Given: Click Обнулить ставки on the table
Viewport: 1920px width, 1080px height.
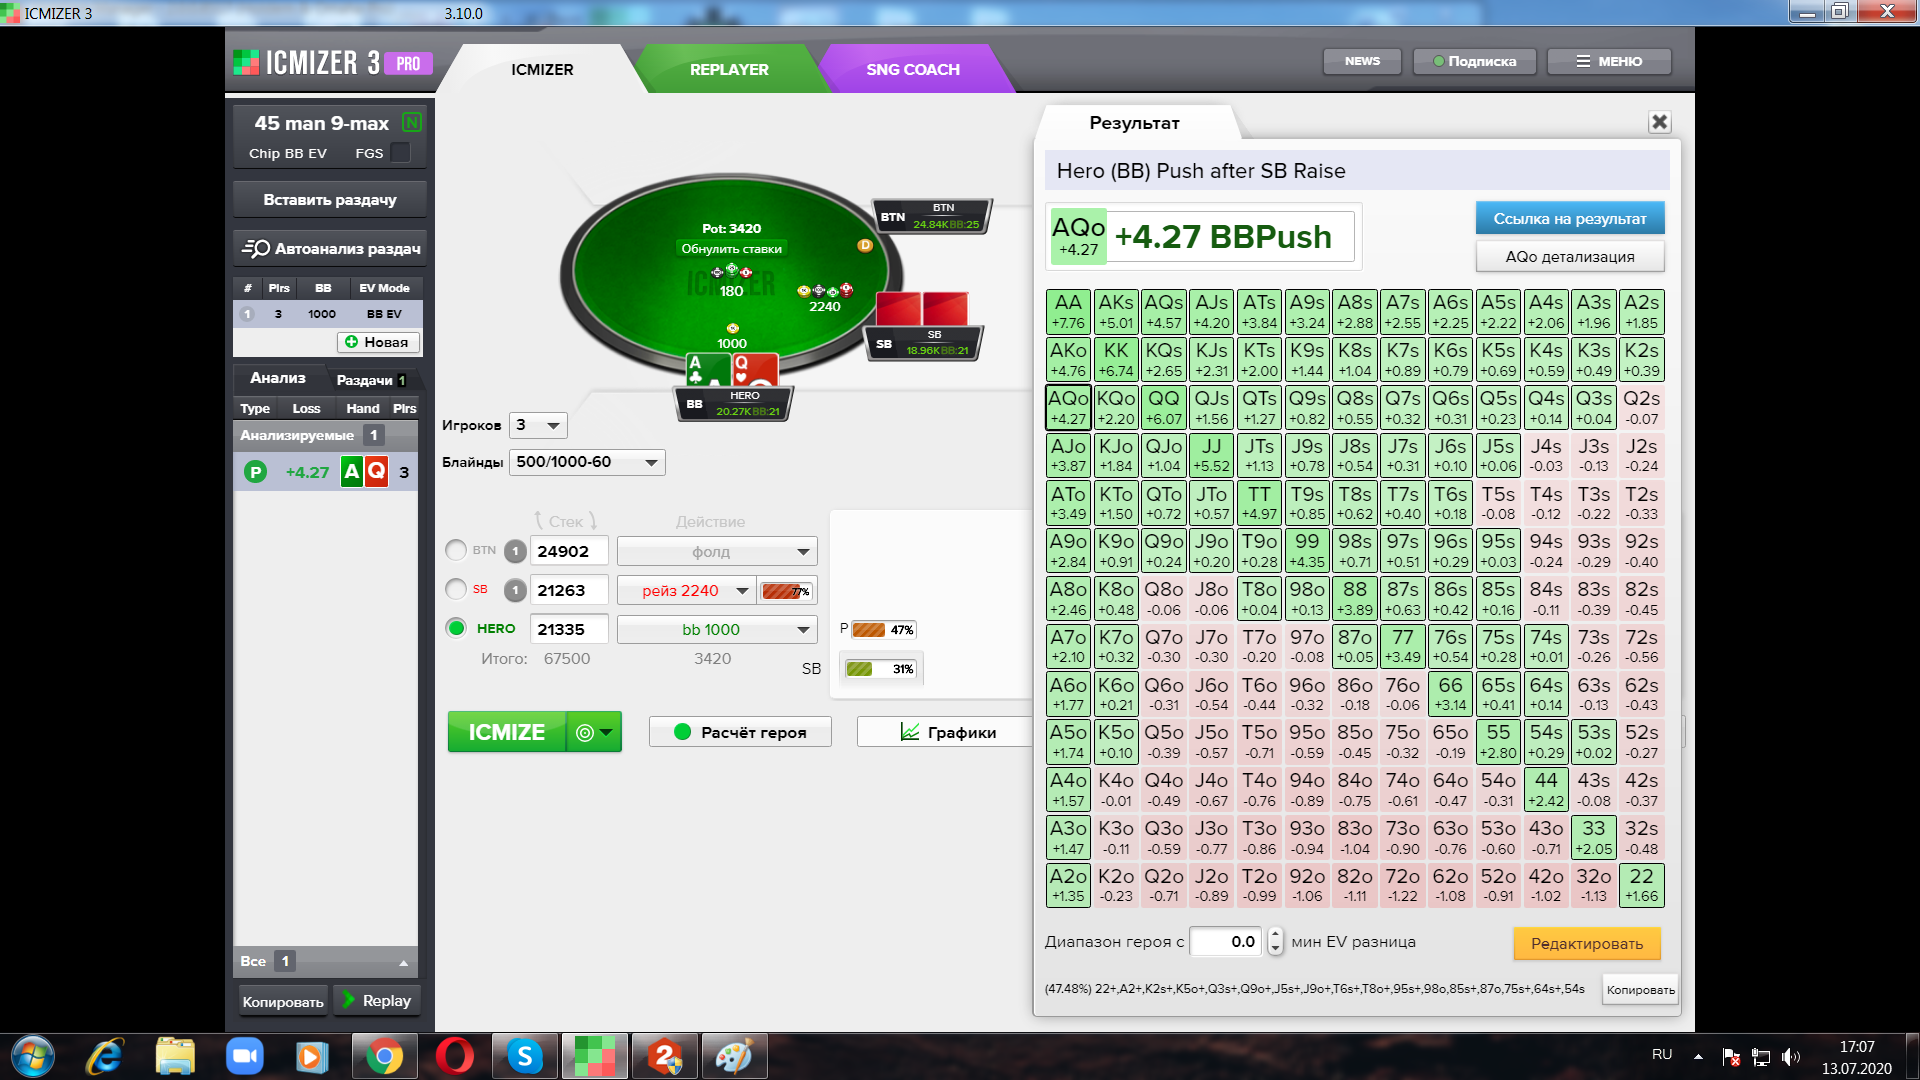Looking at the screenshot, I should 731,249.
